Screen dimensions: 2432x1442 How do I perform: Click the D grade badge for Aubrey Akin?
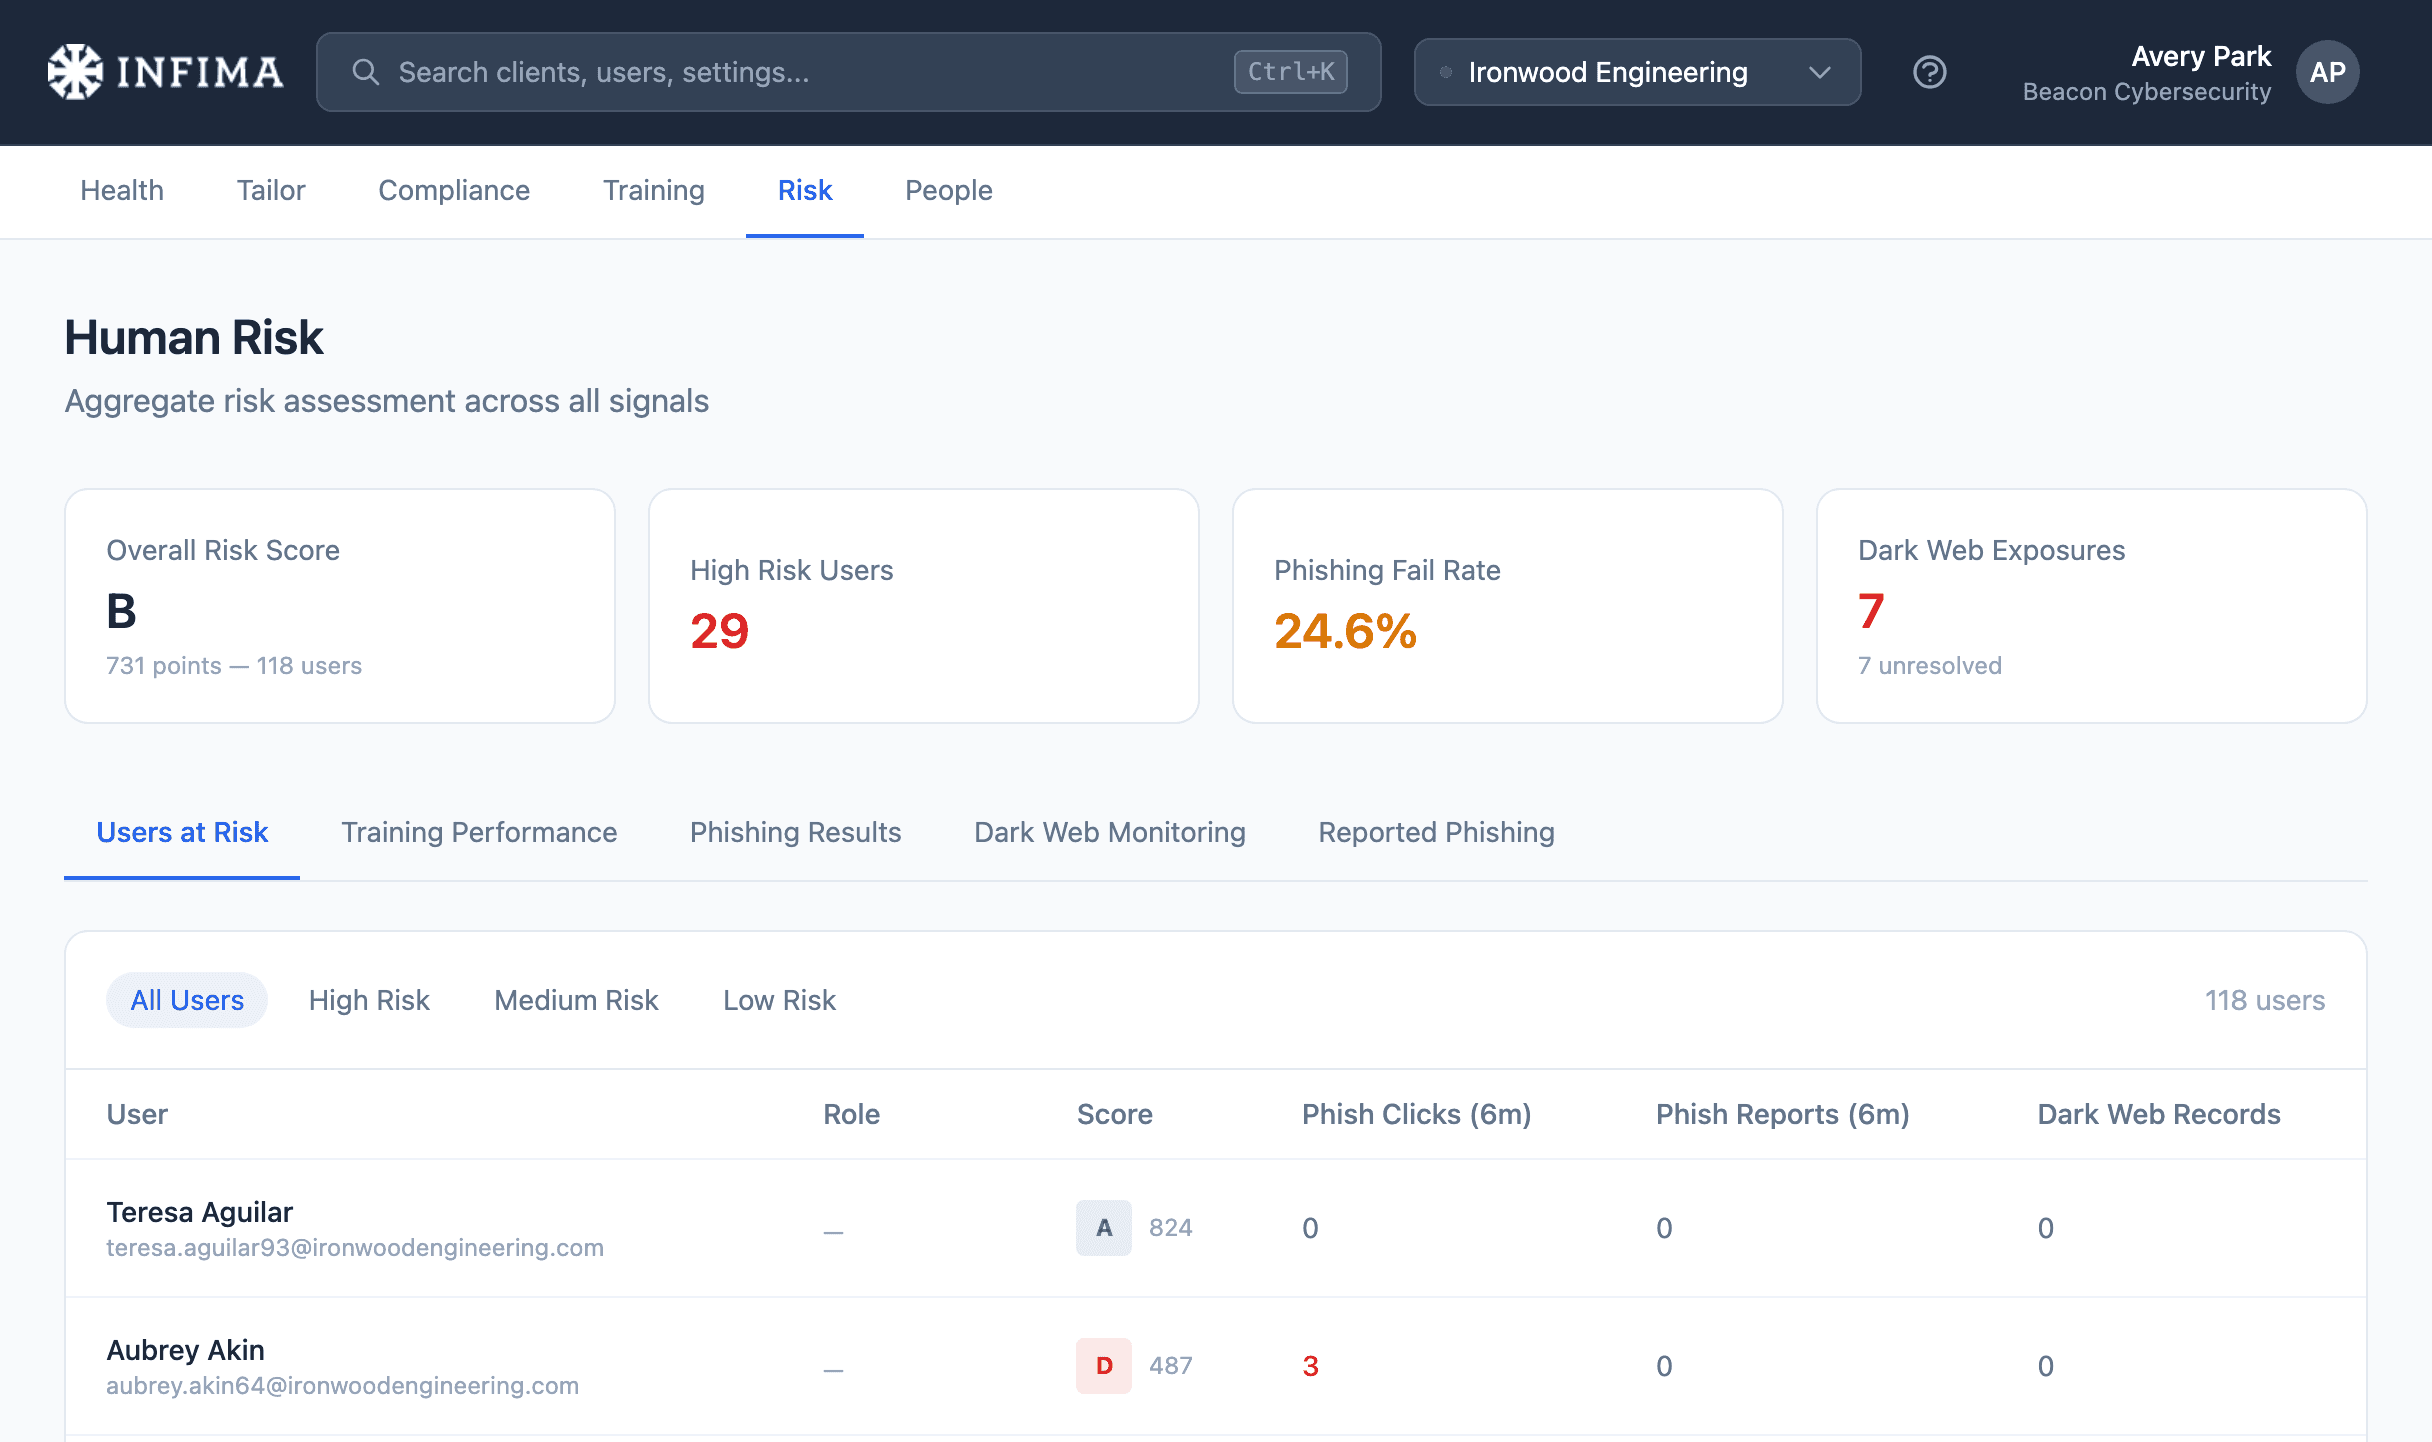[x=1104, y=1366]
